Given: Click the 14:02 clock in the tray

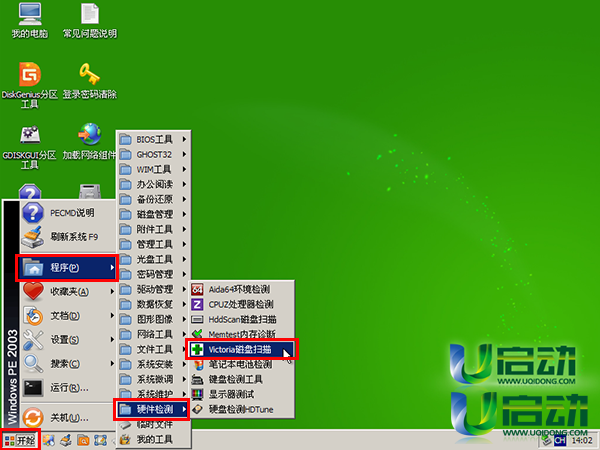Looking at the screenshot, I should tap(582, 441).
